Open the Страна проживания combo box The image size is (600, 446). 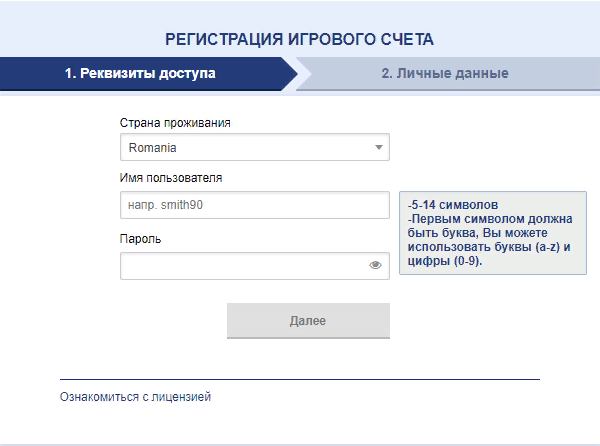point(255,147)
